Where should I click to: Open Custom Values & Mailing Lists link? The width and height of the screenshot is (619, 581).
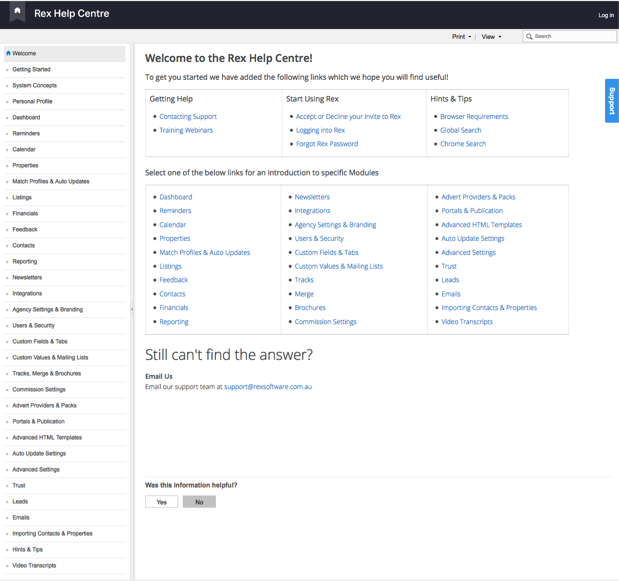(x=338, y=266)
